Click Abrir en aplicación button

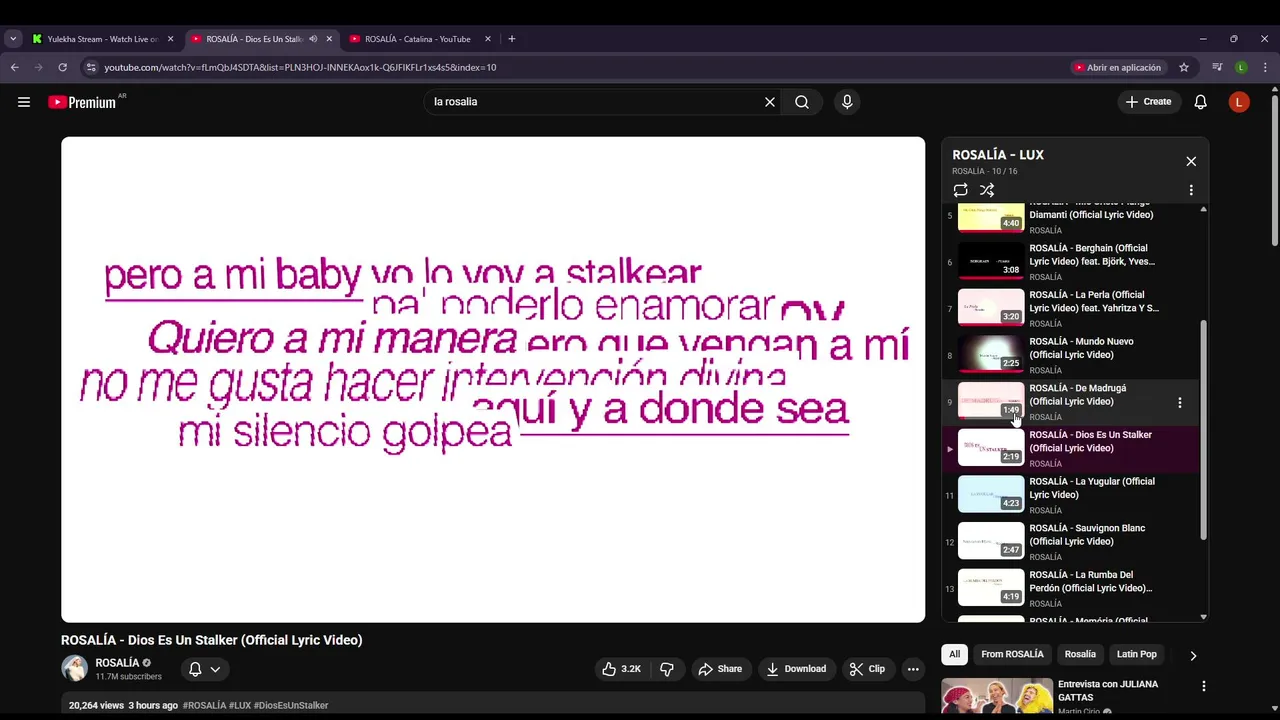click(x=1118, y=68)
